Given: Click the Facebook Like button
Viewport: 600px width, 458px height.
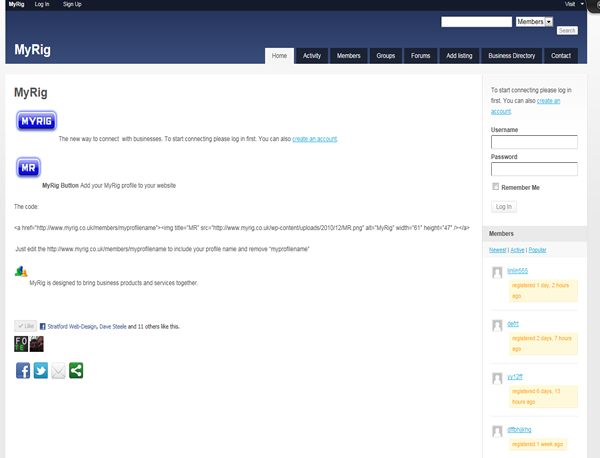Looking at the screenshot, I should 26,326.
